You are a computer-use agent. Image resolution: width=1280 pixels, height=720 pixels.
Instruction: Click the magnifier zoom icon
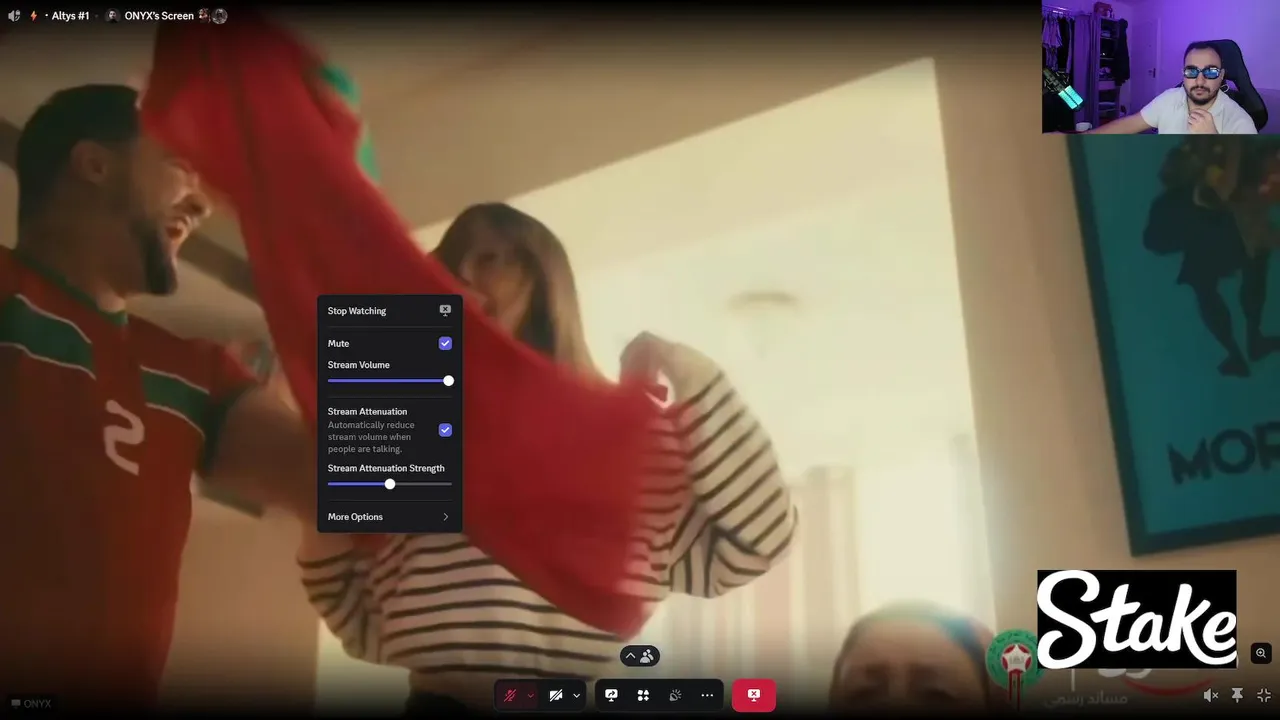(x=1261, y=653)
